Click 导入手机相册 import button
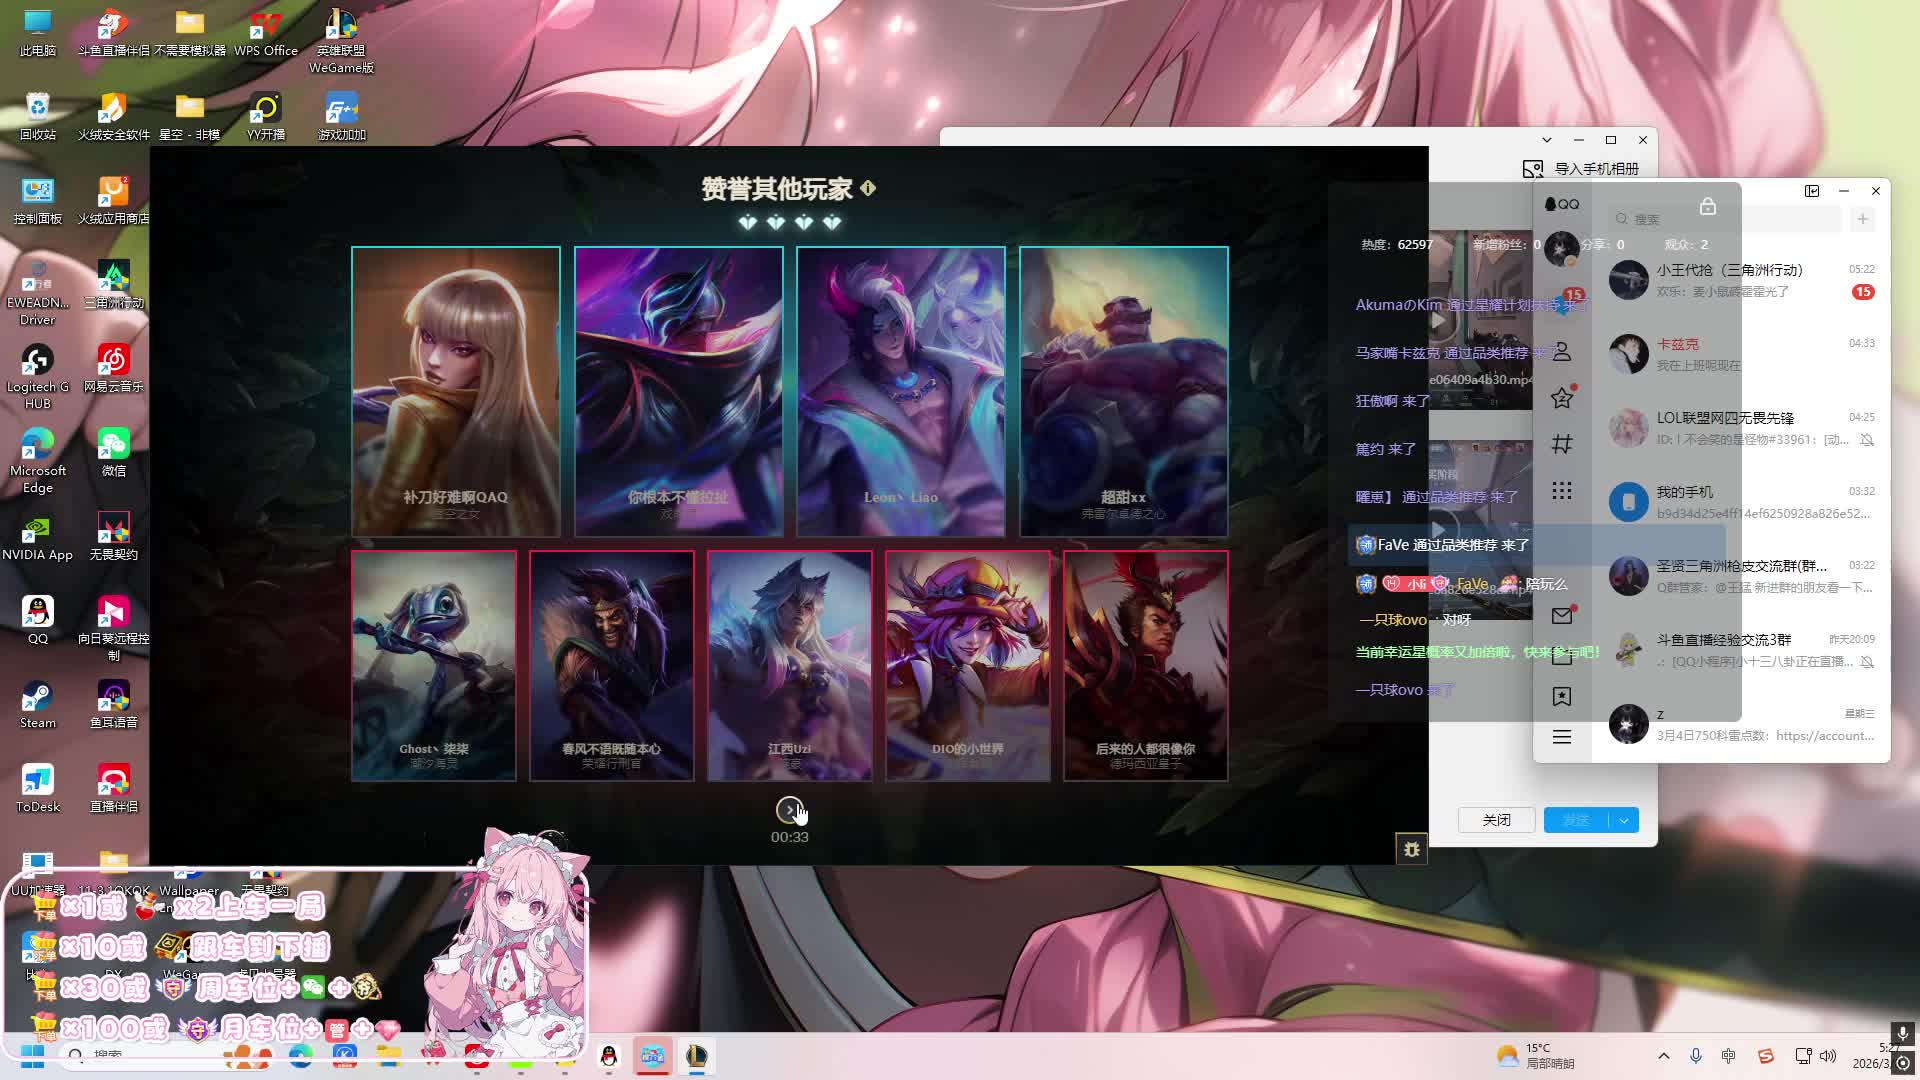The height and width of the screenshot is (1080, 1920). pos(1582,169)
